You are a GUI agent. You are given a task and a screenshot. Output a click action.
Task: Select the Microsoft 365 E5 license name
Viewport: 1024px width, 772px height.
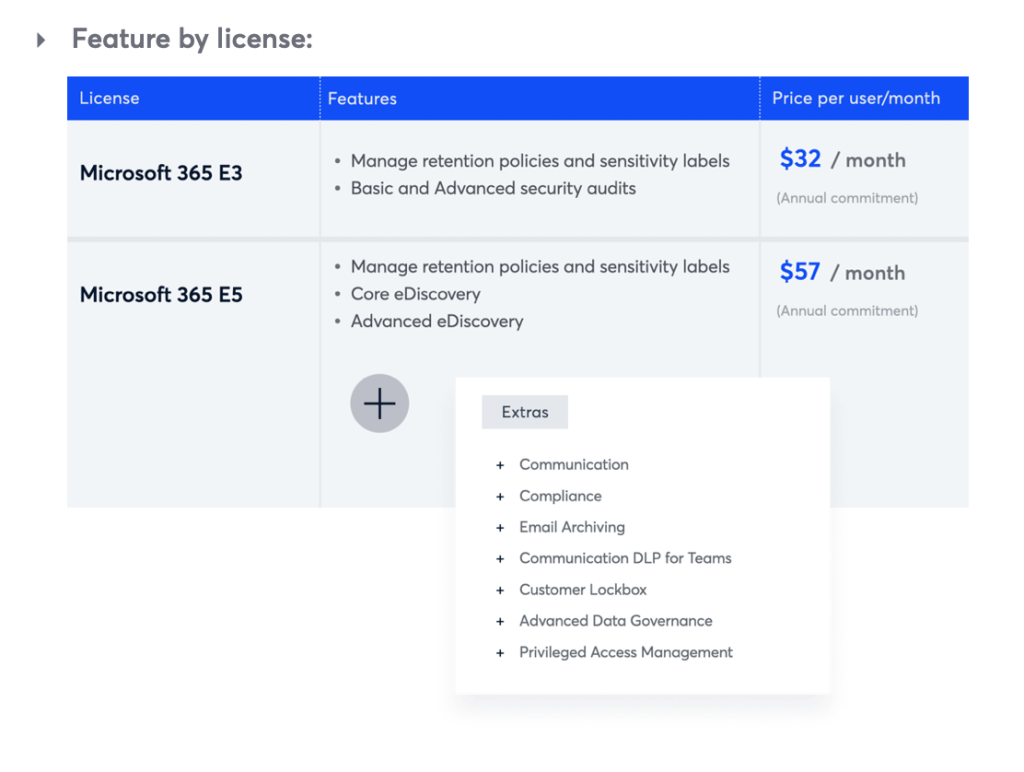[161, 295]
